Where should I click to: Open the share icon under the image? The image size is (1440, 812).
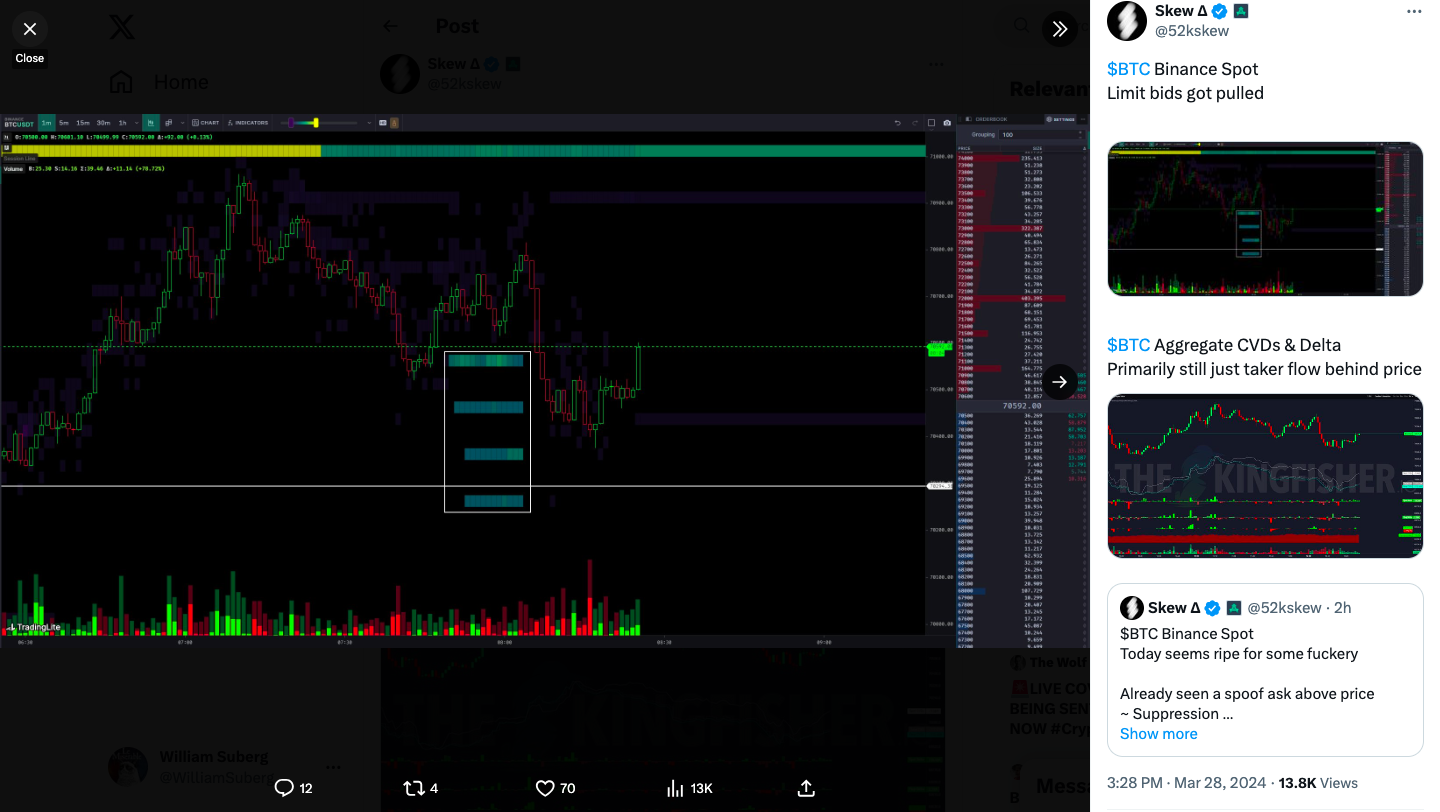point(806,788)
